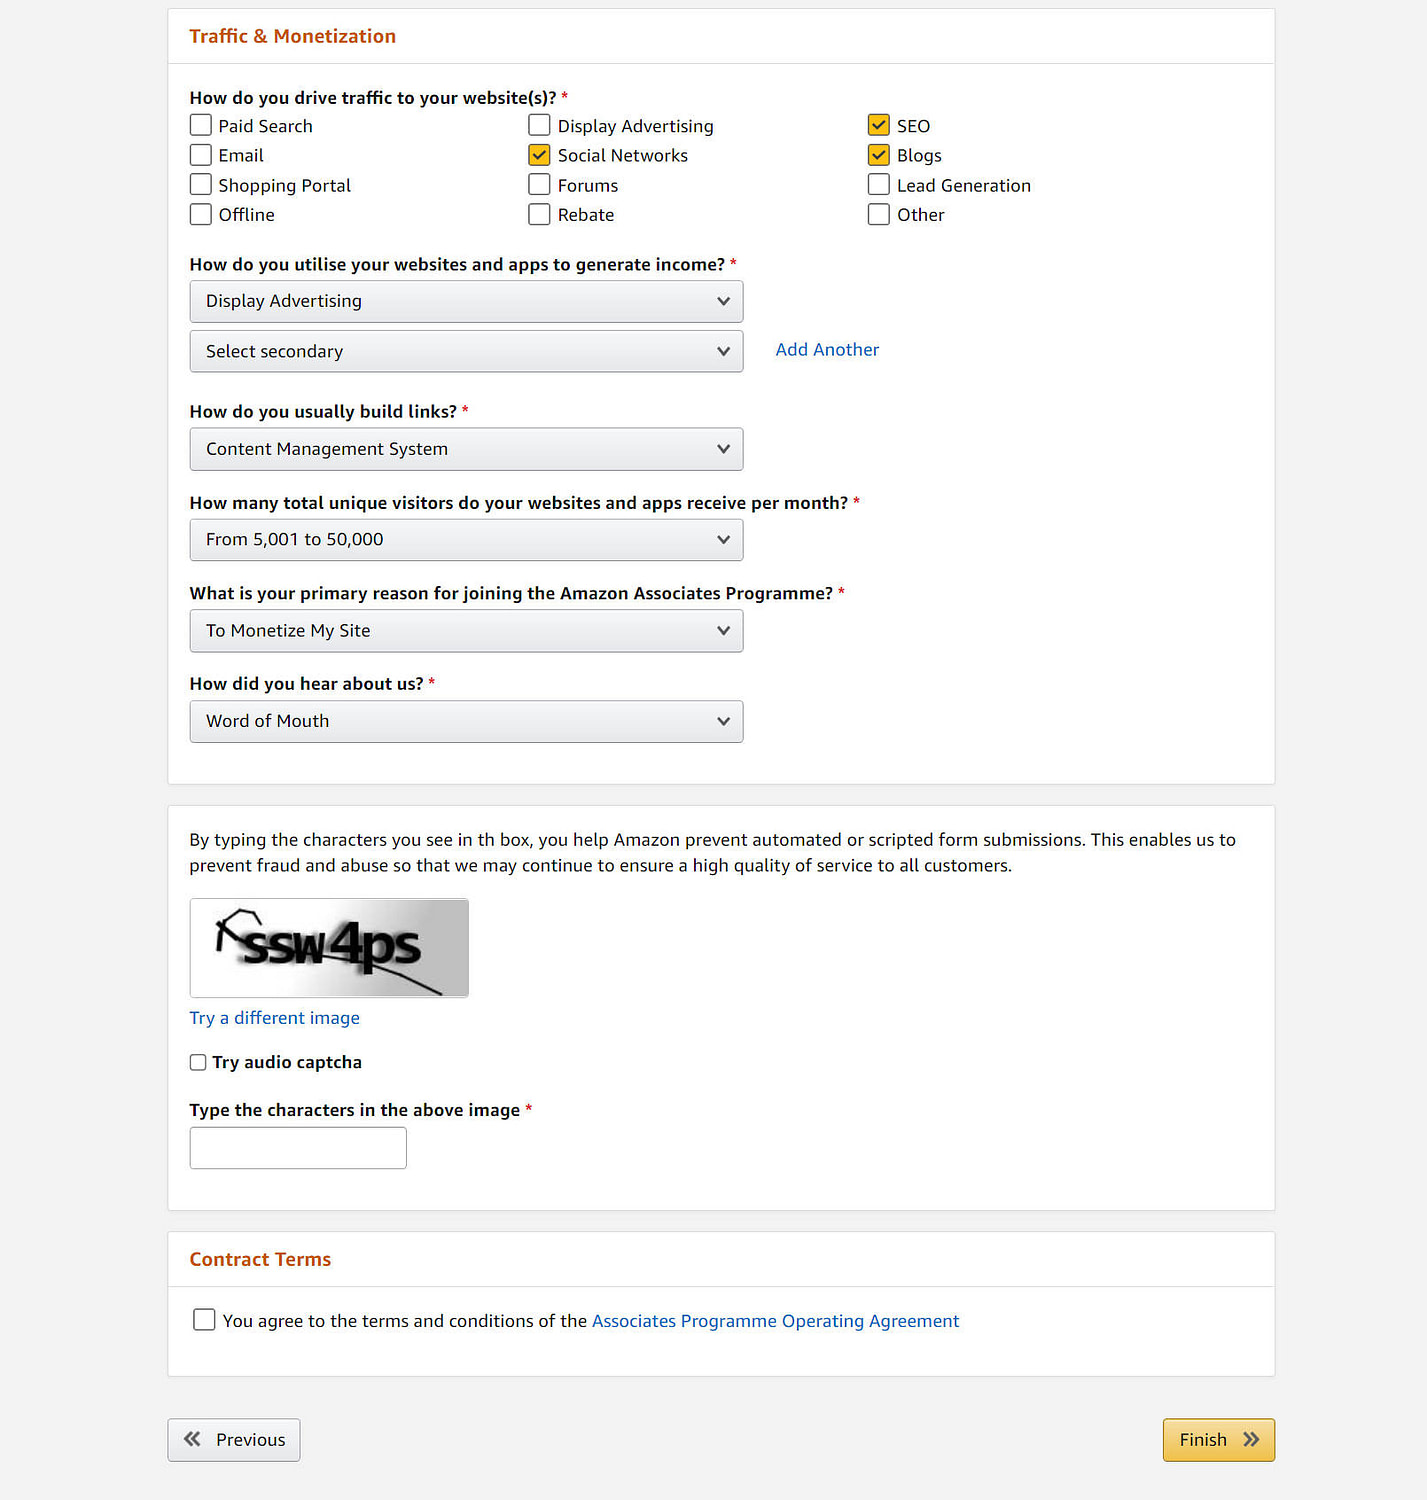Click Try a different image
The width and height of the screenshot is (1427, 1500).
[x=274, y=1017]
